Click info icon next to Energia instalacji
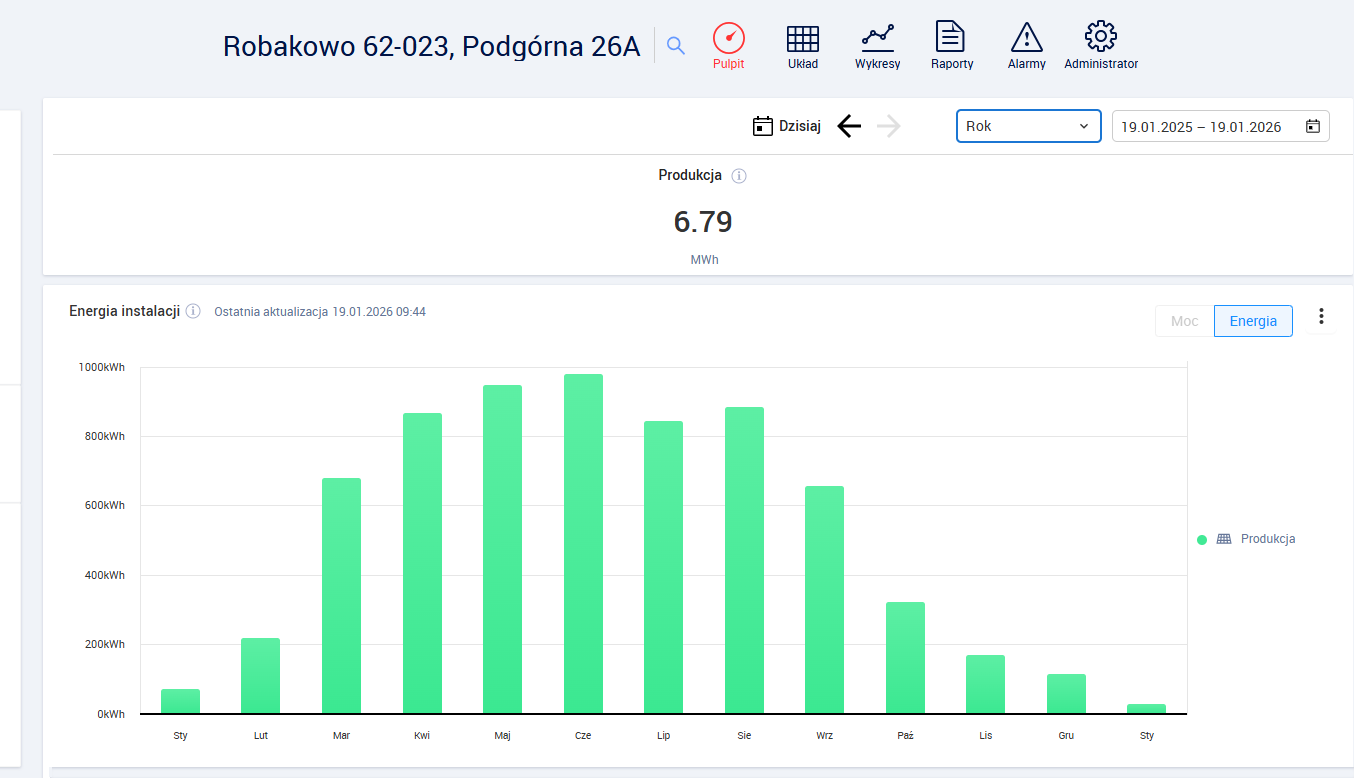Screen dimensions: 1354x778 [193, 312]
